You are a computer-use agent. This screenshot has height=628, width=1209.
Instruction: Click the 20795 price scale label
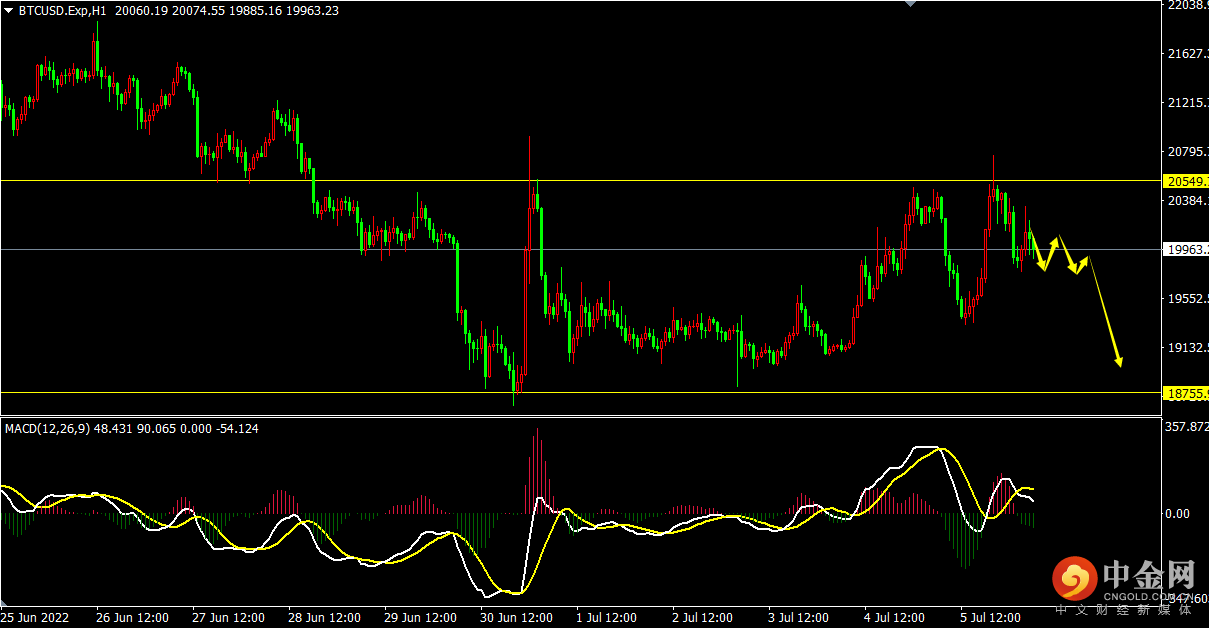(x=1187, y=152)
